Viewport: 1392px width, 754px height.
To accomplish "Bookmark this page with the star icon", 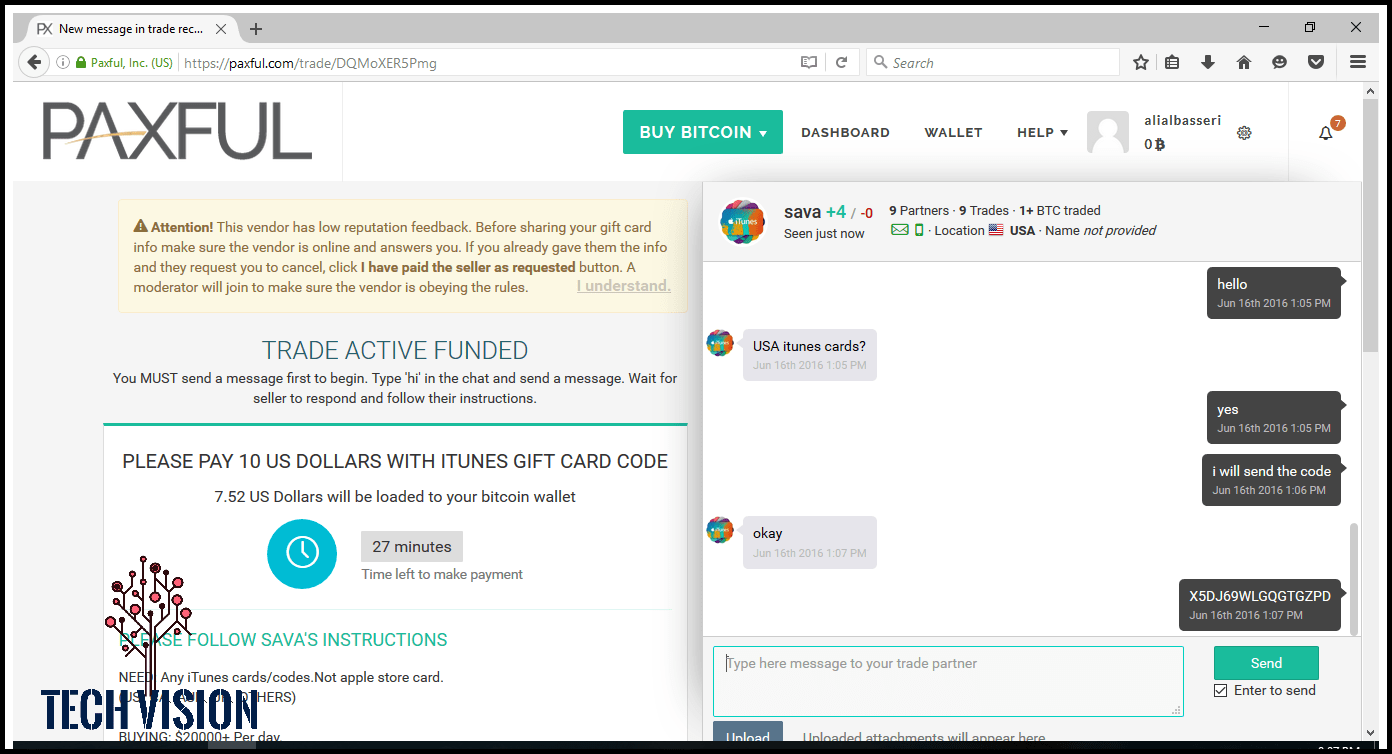I will click(1141, 62).
